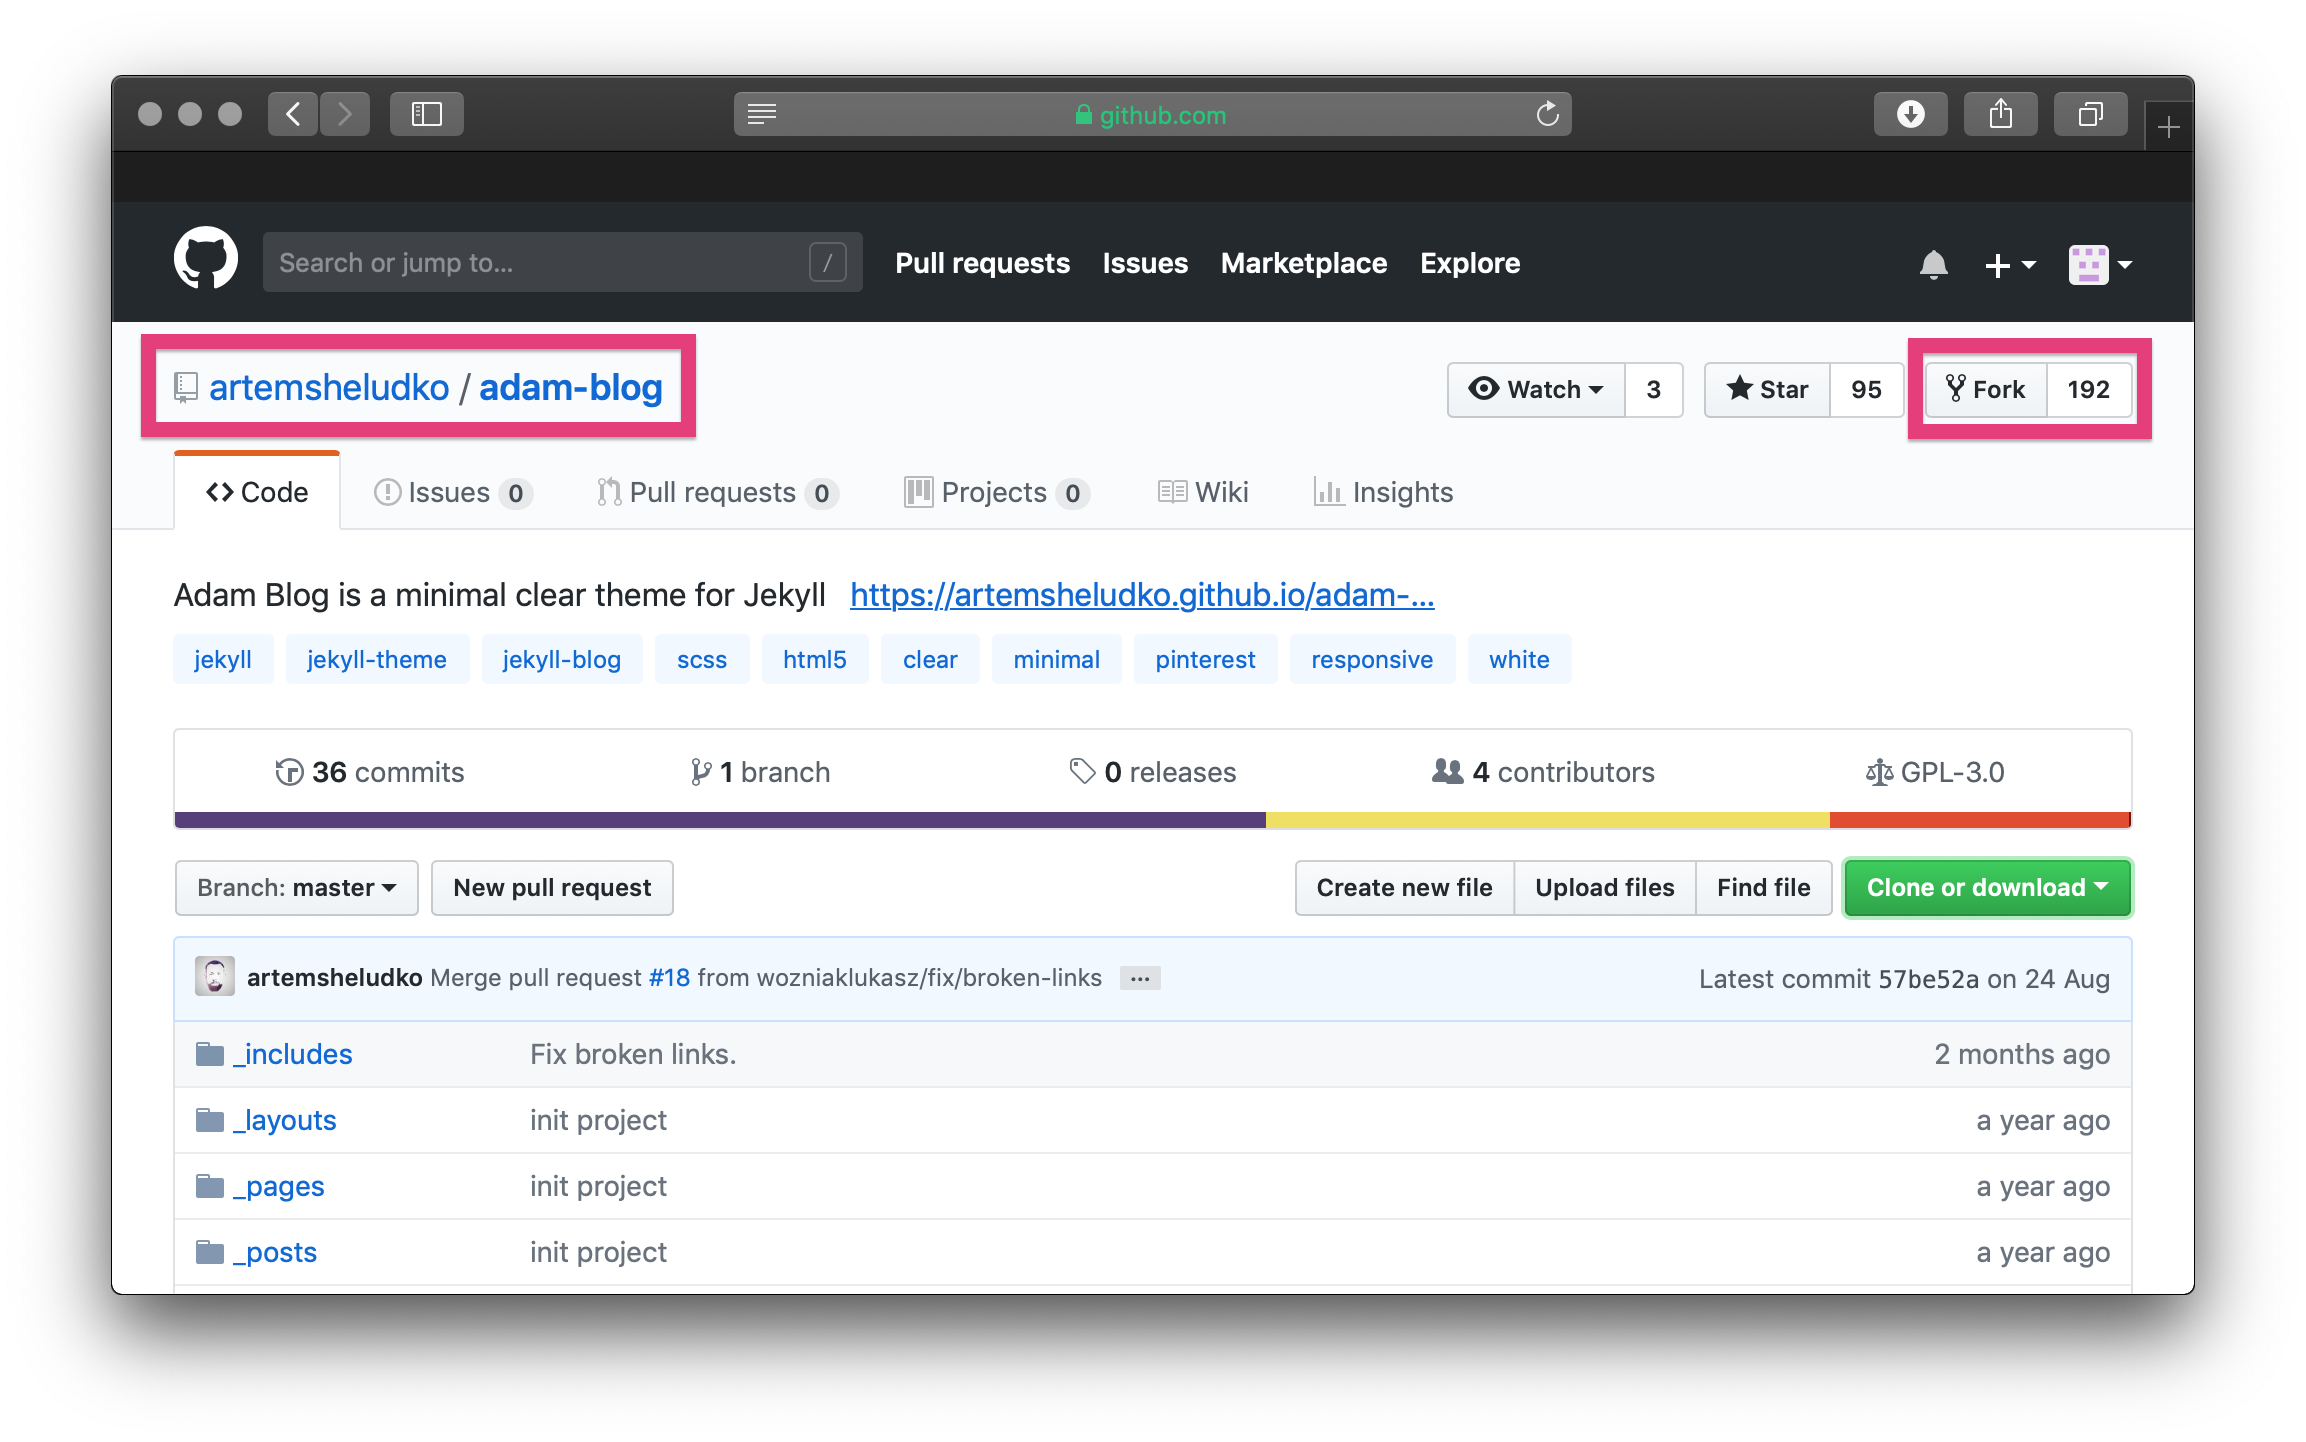This screenshot has height=1442, width=2306.
Task: Switch to the Issues tab
Action: point(453,492)
